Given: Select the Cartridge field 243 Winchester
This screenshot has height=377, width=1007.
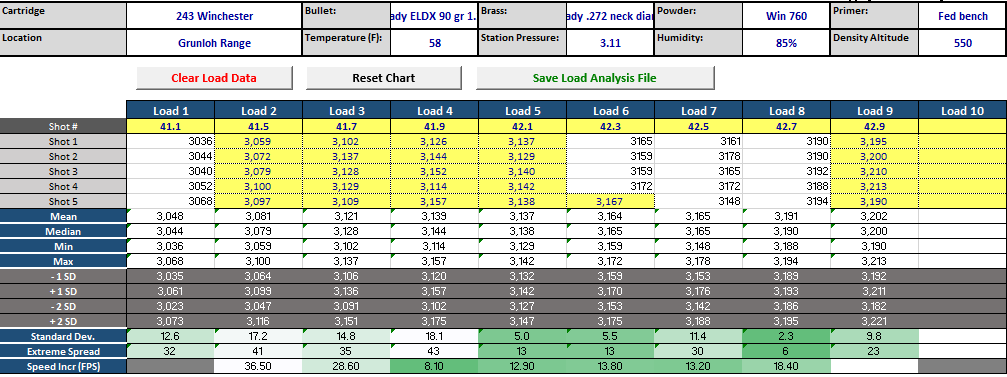Looking at the screenshot, I should tap(214, 16).
